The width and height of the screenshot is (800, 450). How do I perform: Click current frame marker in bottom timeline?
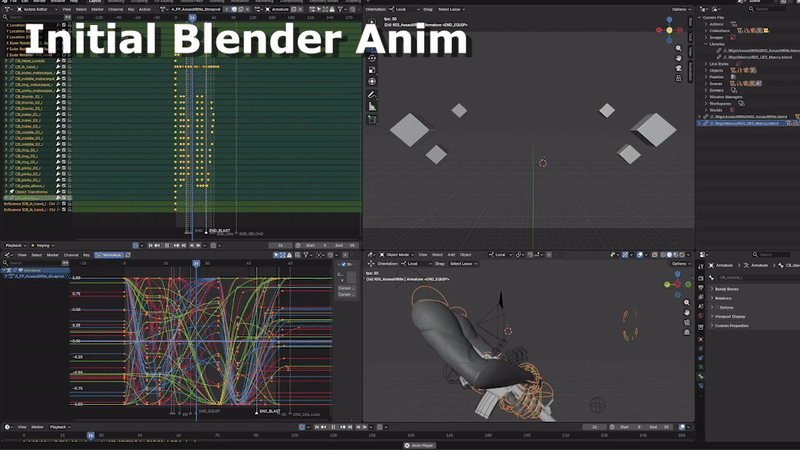point(90,435)
